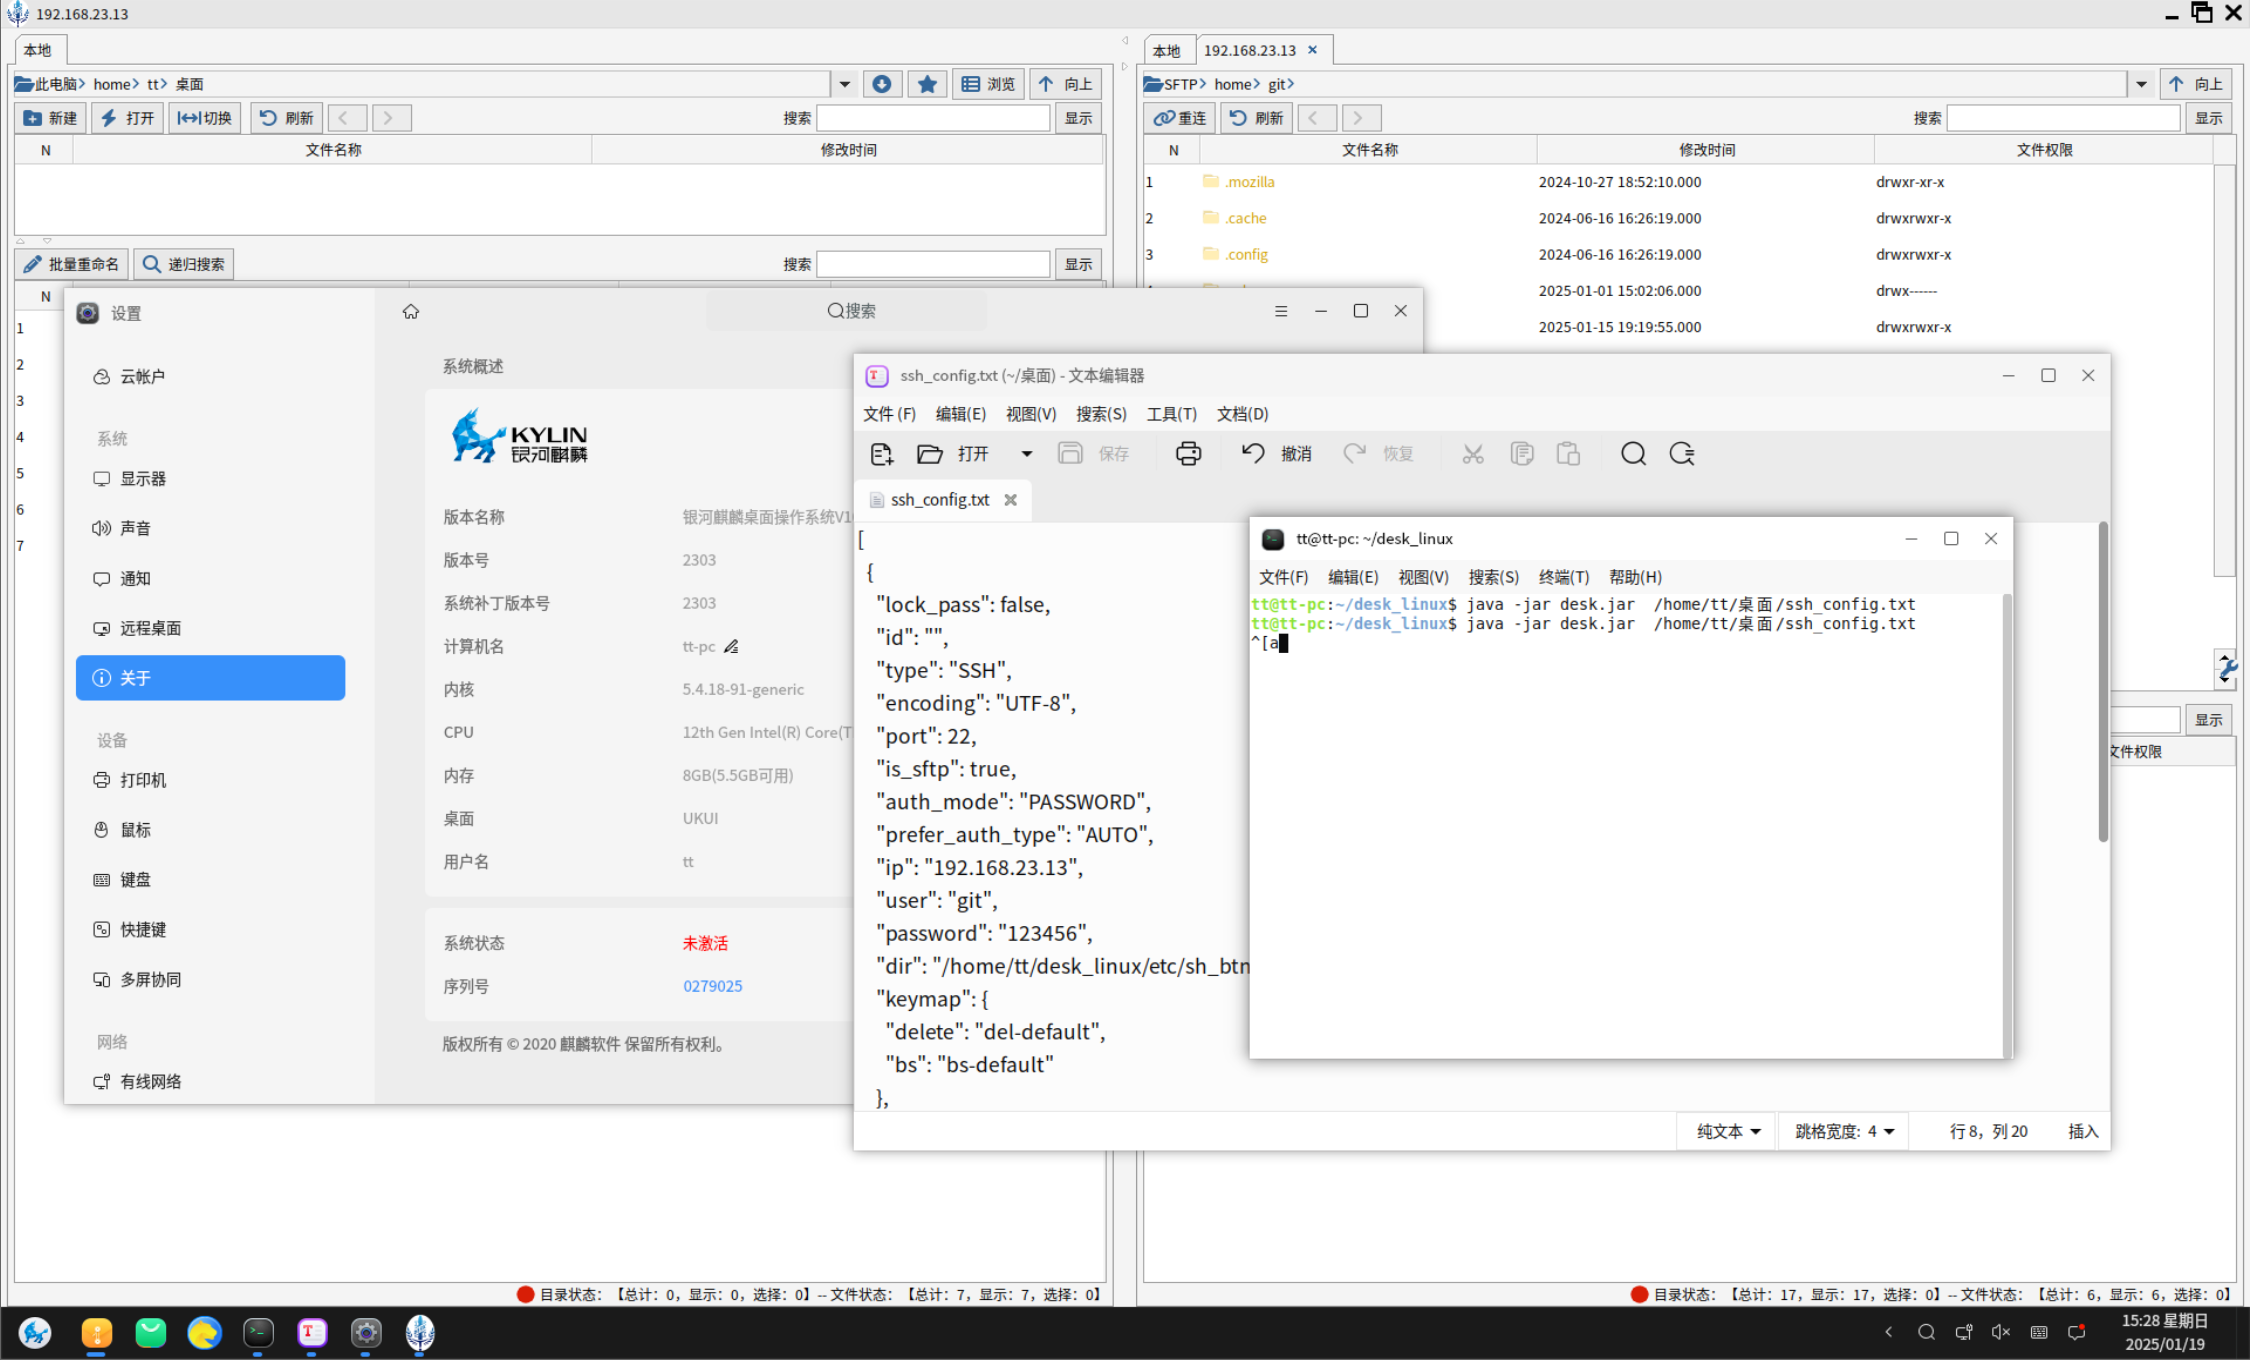Expand the local path history dropdown
This screenshot has height=1360, width=2250.
(x=845, y=84)
